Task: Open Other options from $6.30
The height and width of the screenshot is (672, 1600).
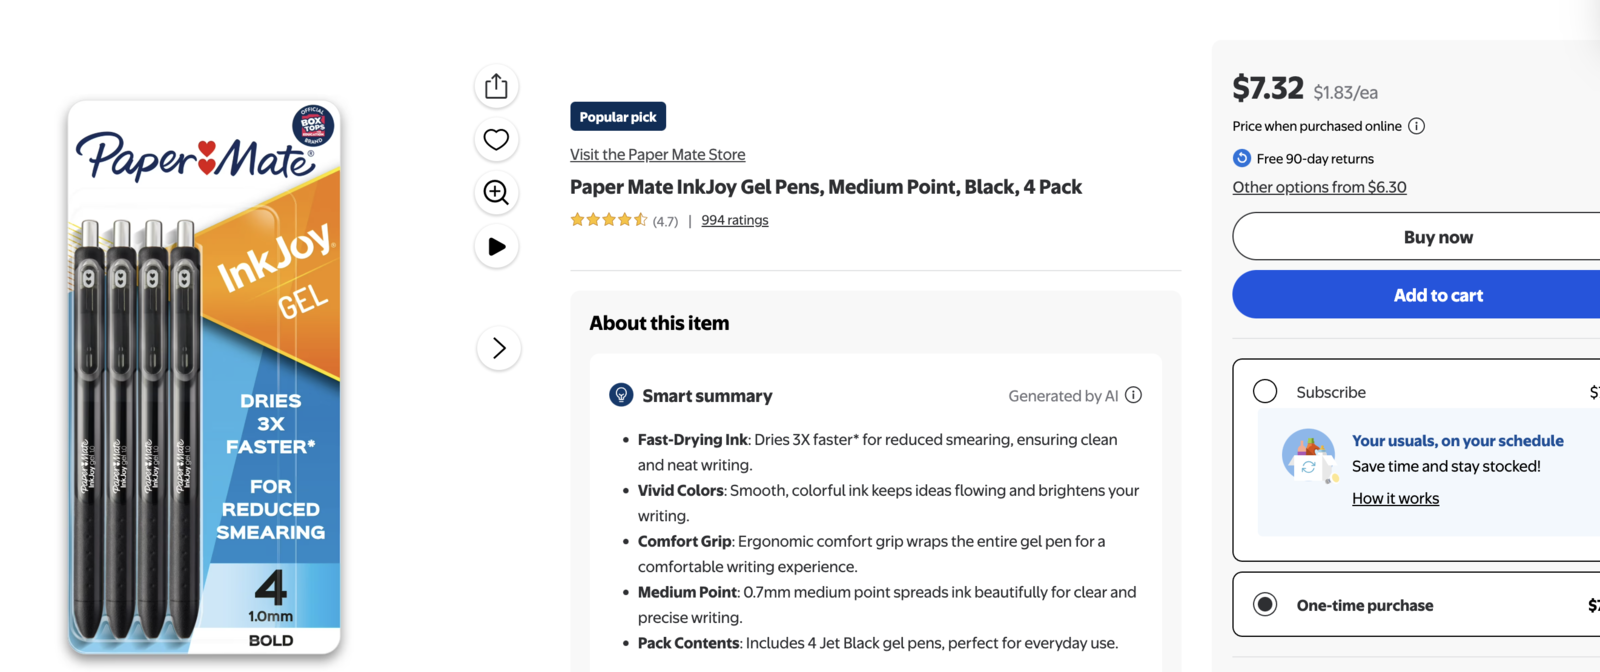Action: pos(1319,187)
